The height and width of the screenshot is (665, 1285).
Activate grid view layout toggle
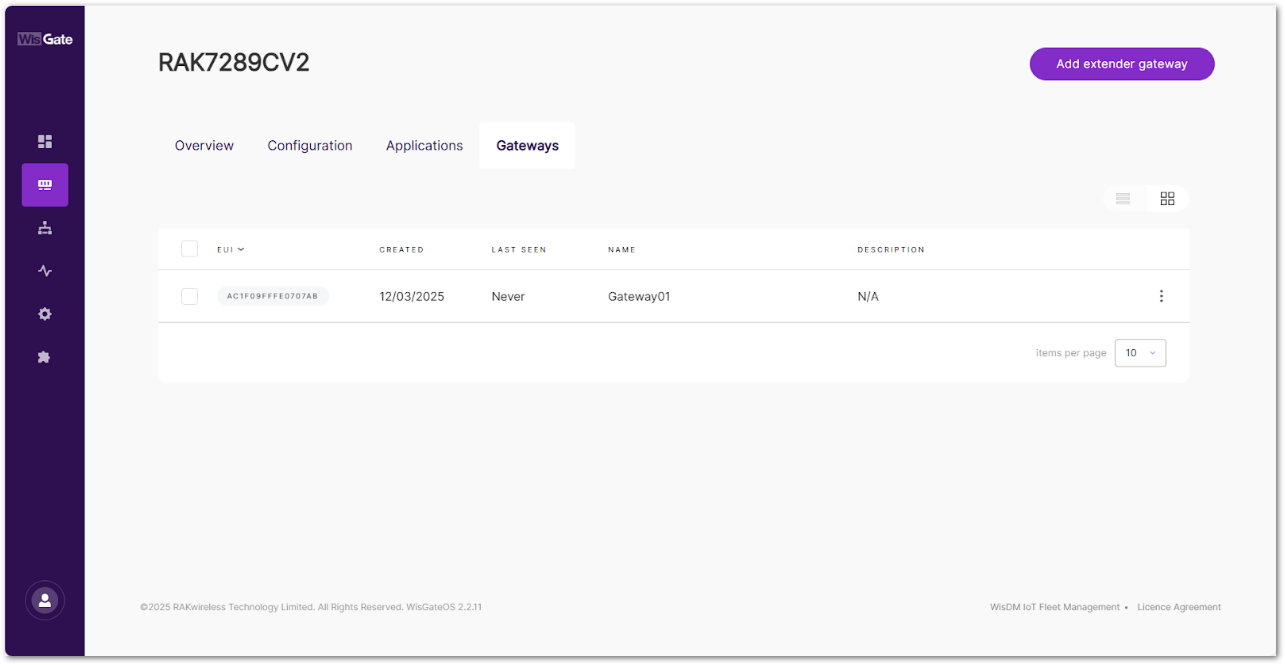coord(1167,198)
